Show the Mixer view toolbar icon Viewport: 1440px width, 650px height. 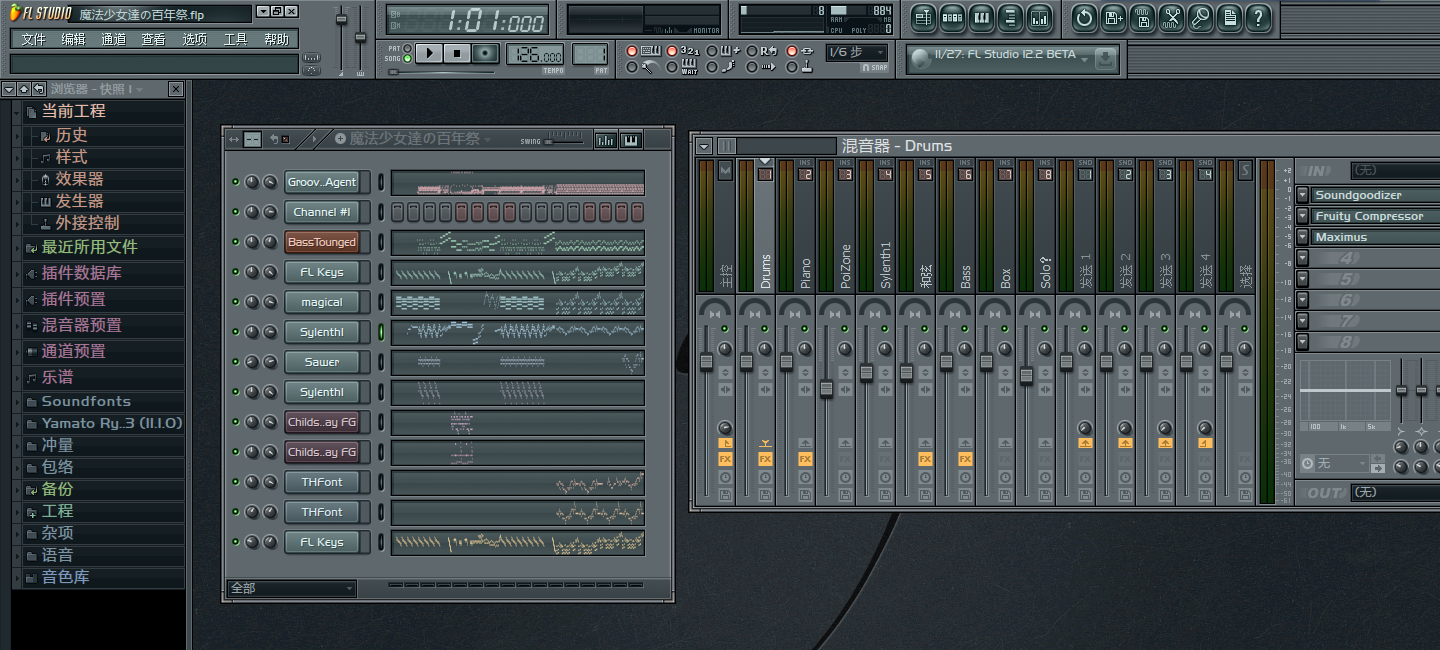1039,18
